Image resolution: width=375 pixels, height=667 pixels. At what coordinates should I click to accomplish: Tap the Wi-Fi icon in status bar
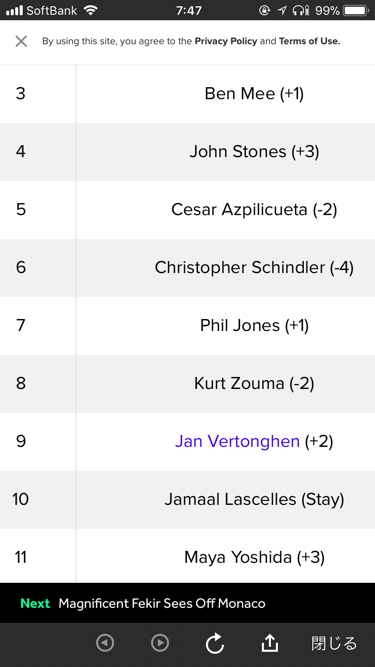[91, 10]
